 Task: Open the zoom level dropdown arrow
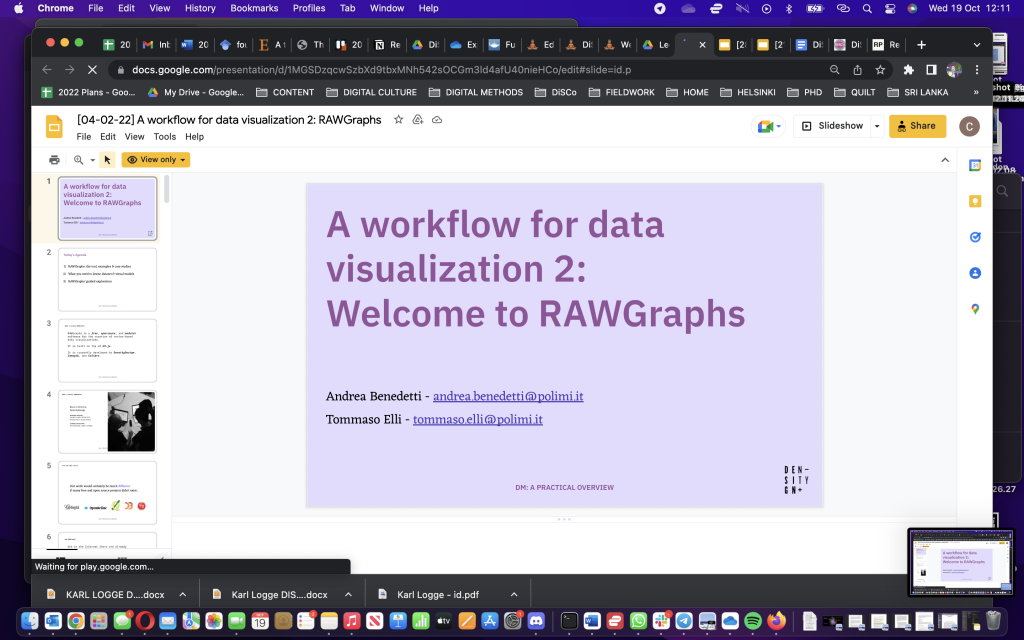[x=92, y=160]
